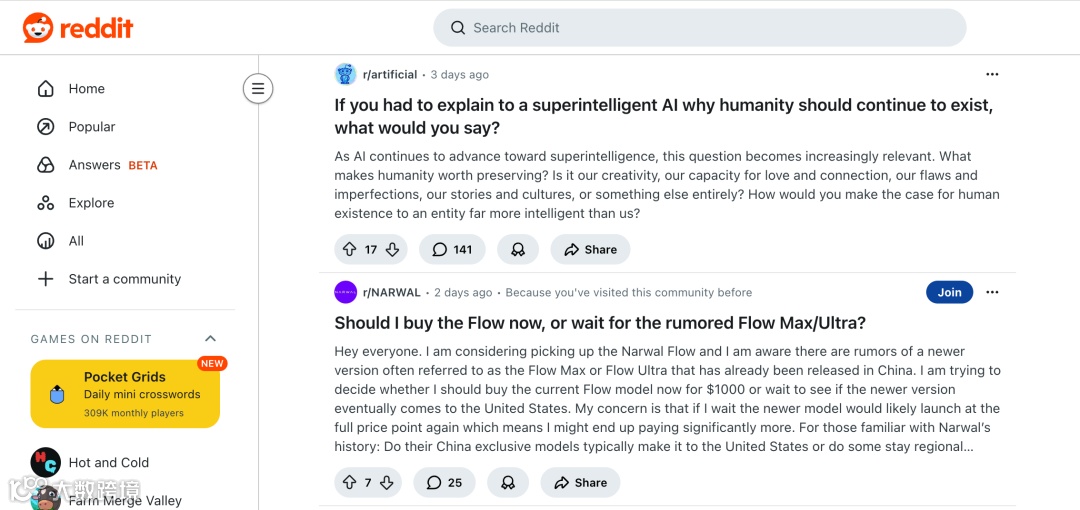The width and height of the screenshot is (1080, 510).
Task: Downvote the Narwal Flow post
Action: pos(387,482)
